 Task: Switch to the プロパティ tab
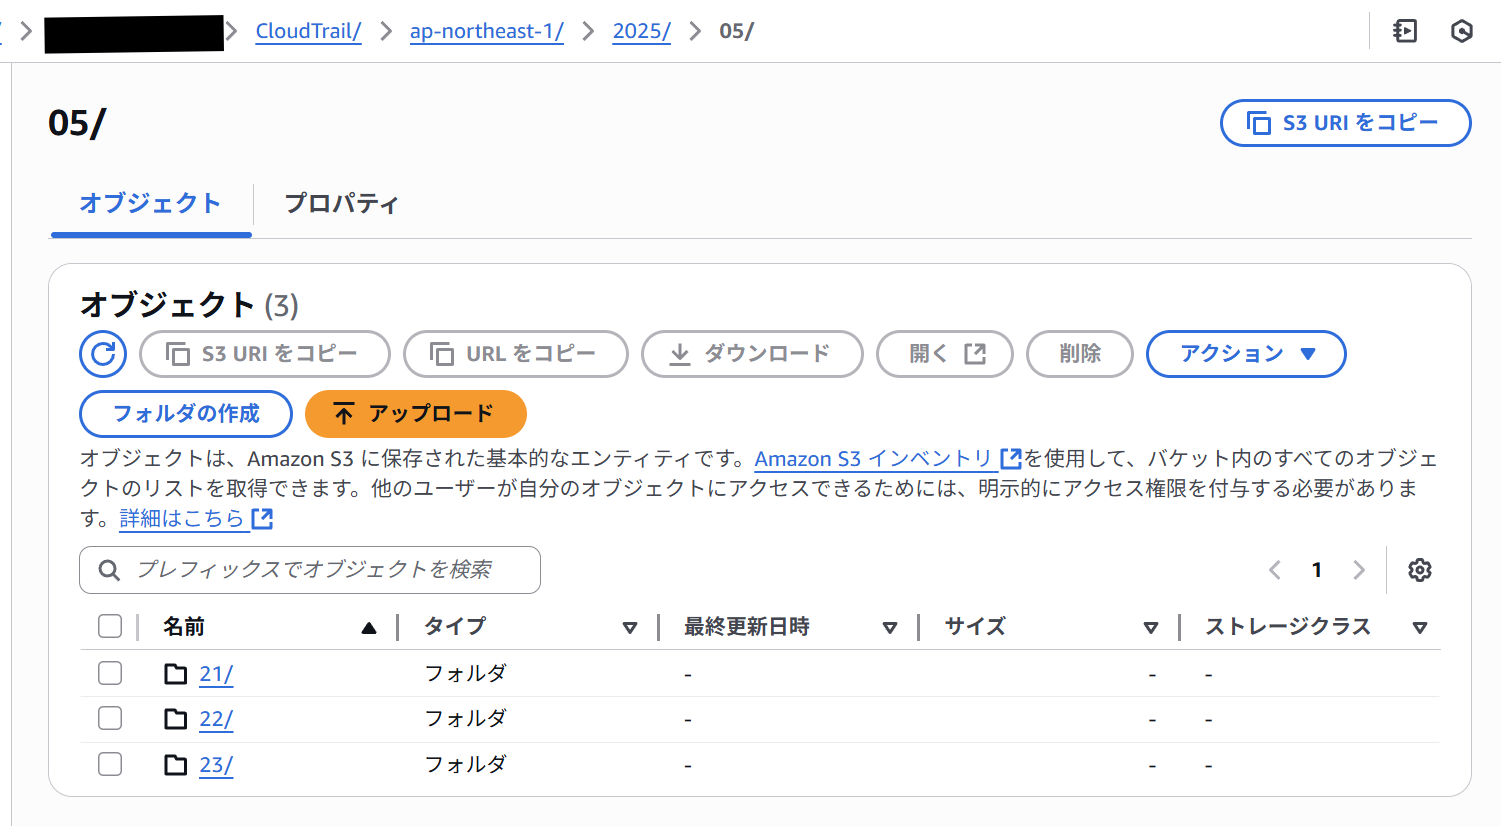pyautogui.click(x=341, y=203)
